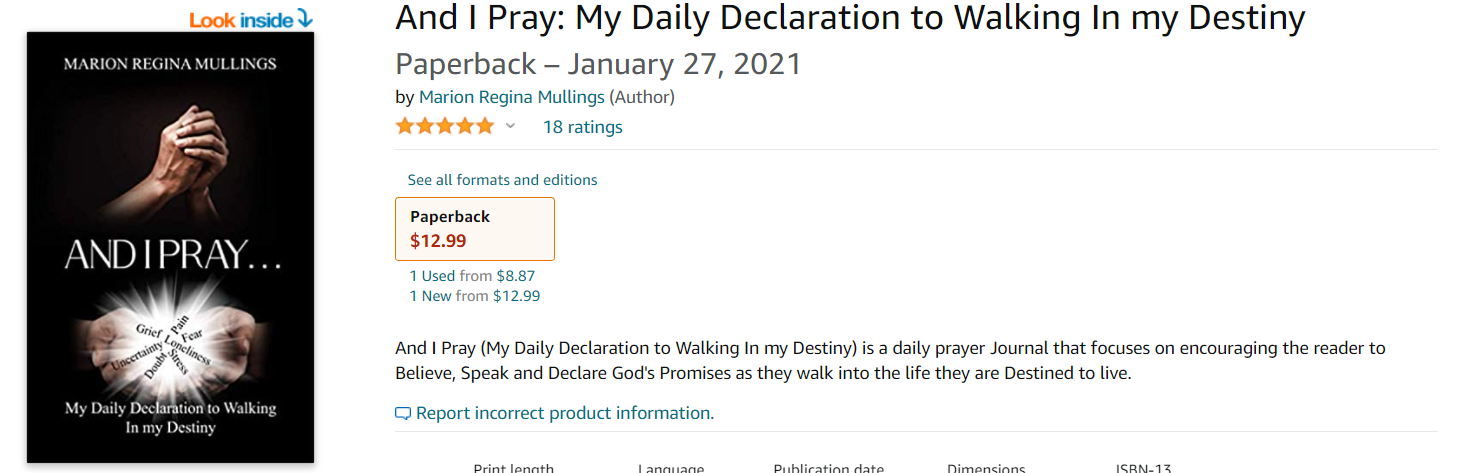Click the Look inside arrow icon
This screenshot has width=1475, height=473.
pyautogui.click(x=306, y=19)
